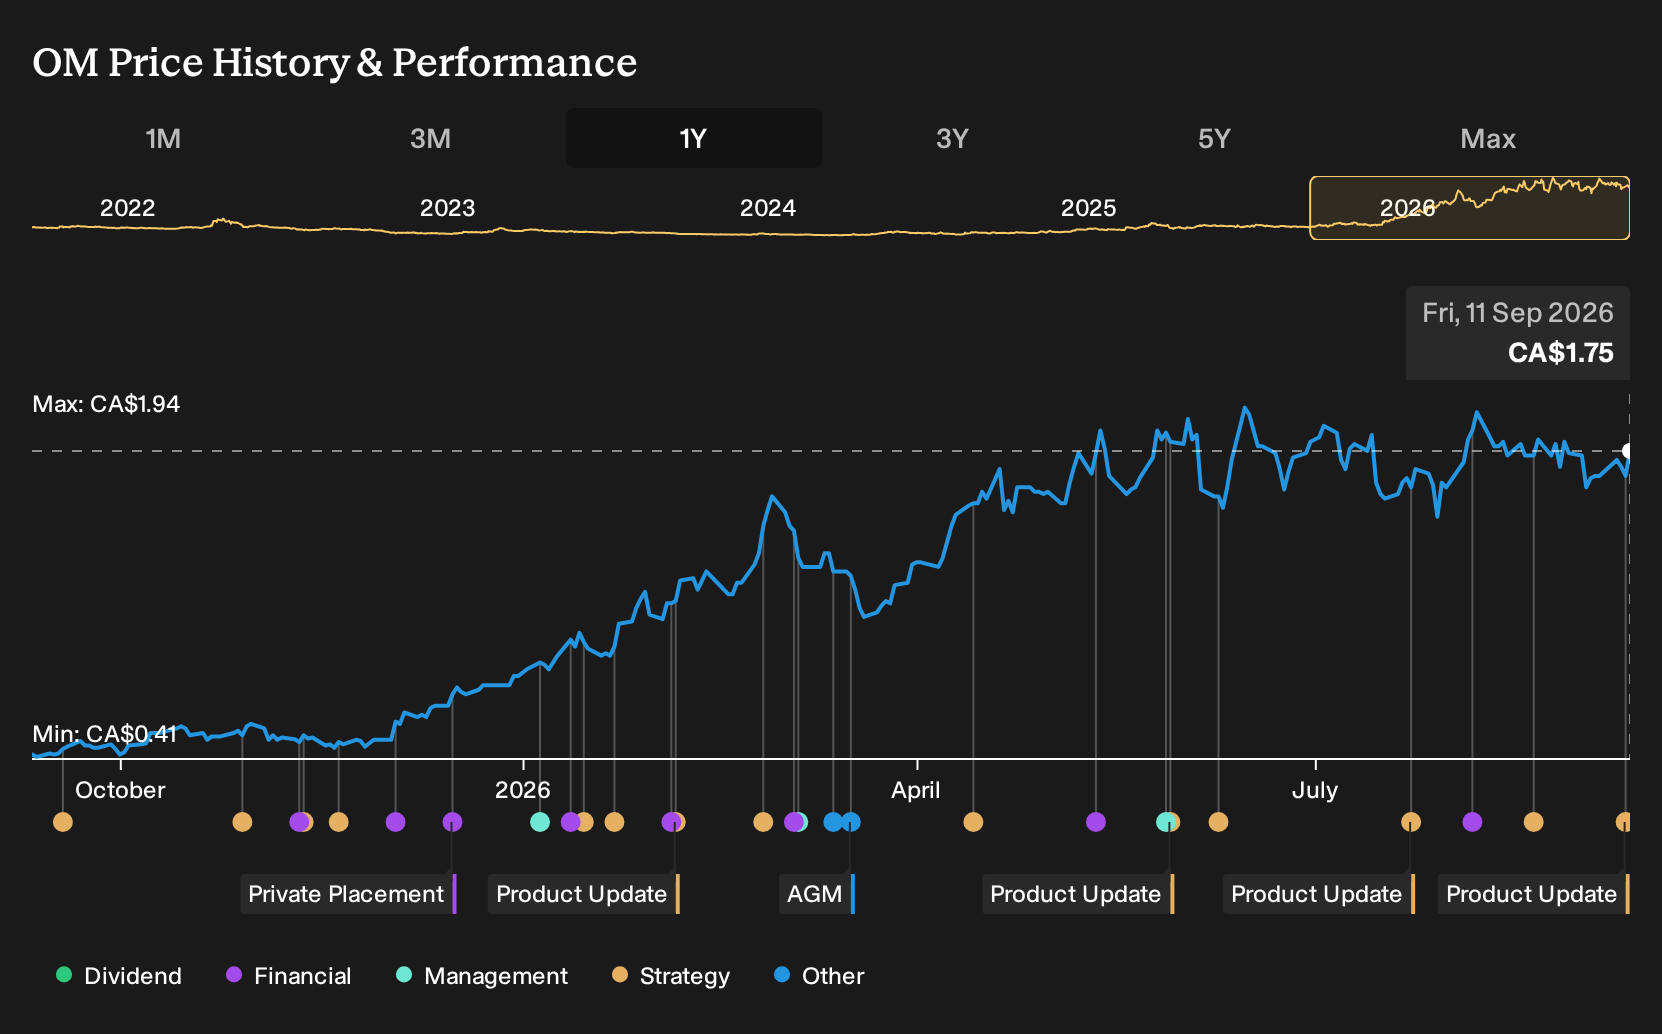Click the "Fri, 11 Sep 2026" tooltip date
The height and width of the screenshot is (1034, 1662).
pyautogui.click(x=1518, y=313)
